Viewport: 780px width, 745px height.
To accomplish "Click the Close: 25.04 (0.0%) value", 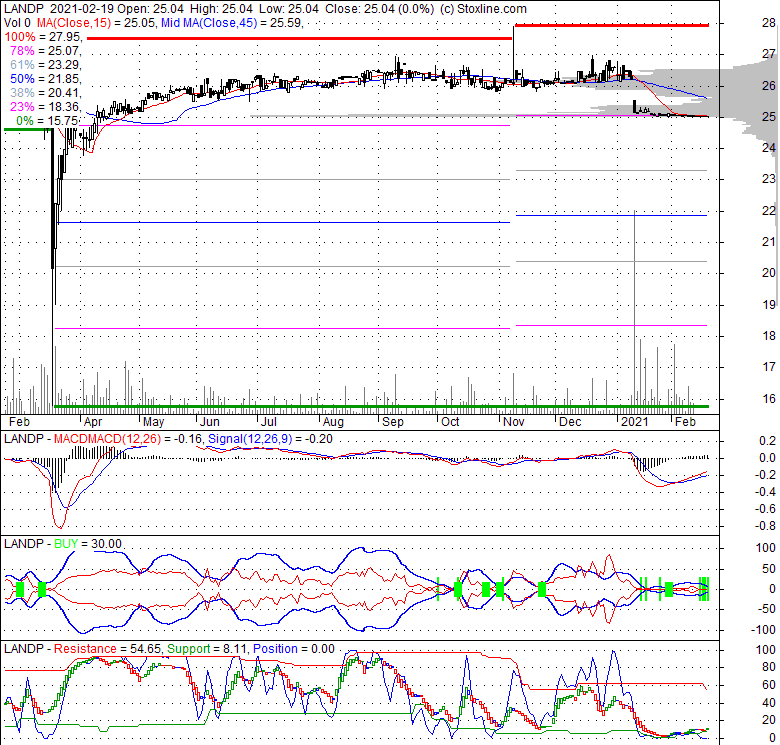I will coord(380,9).
